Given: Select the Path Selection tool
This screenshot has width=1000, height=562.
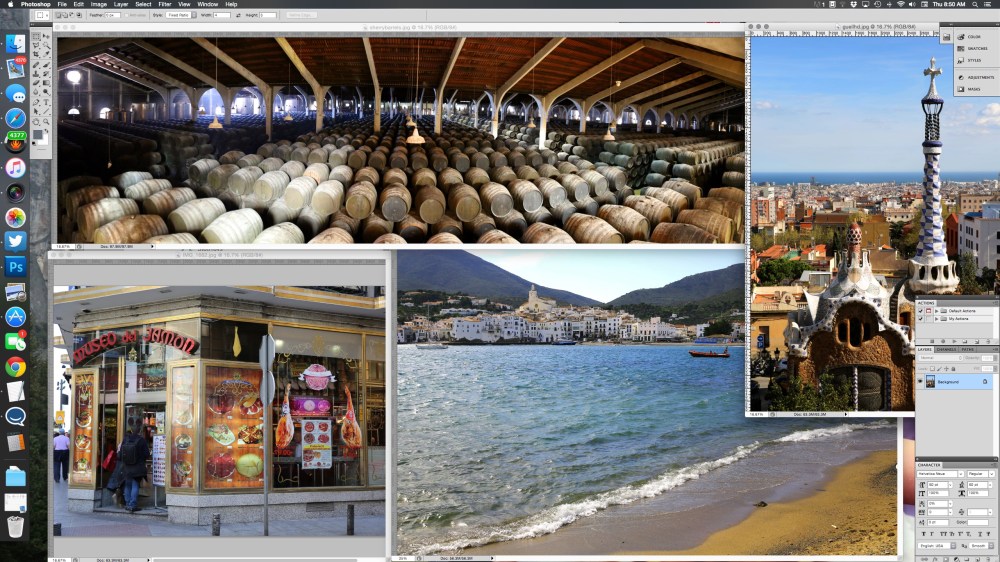Looking at the screenshot, I should [36, 111].
